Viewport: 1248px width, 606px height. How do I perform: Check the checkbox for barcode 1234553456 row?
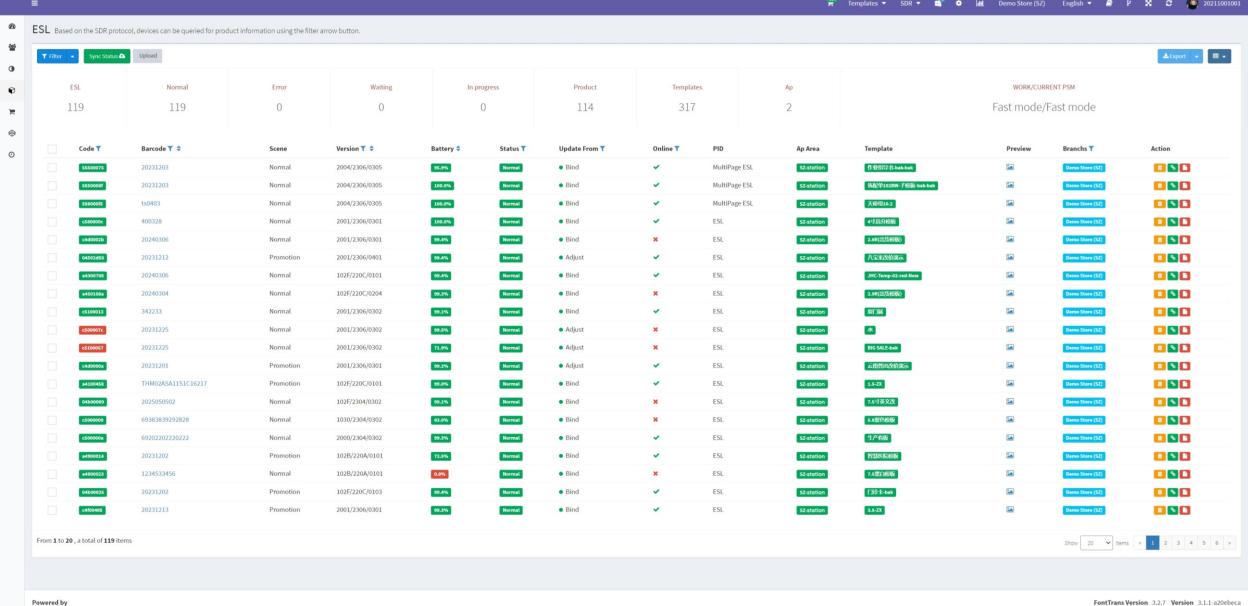pyautogui.click(x=53, y=472)
